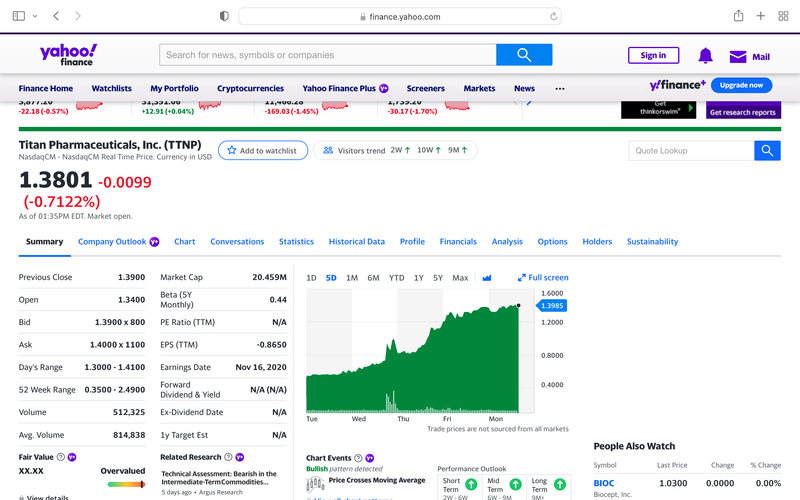Advance the market ticker with next arrow
The width and height of the screenshot is (800, 500).
pyautogui.click(x=529, y=102)
